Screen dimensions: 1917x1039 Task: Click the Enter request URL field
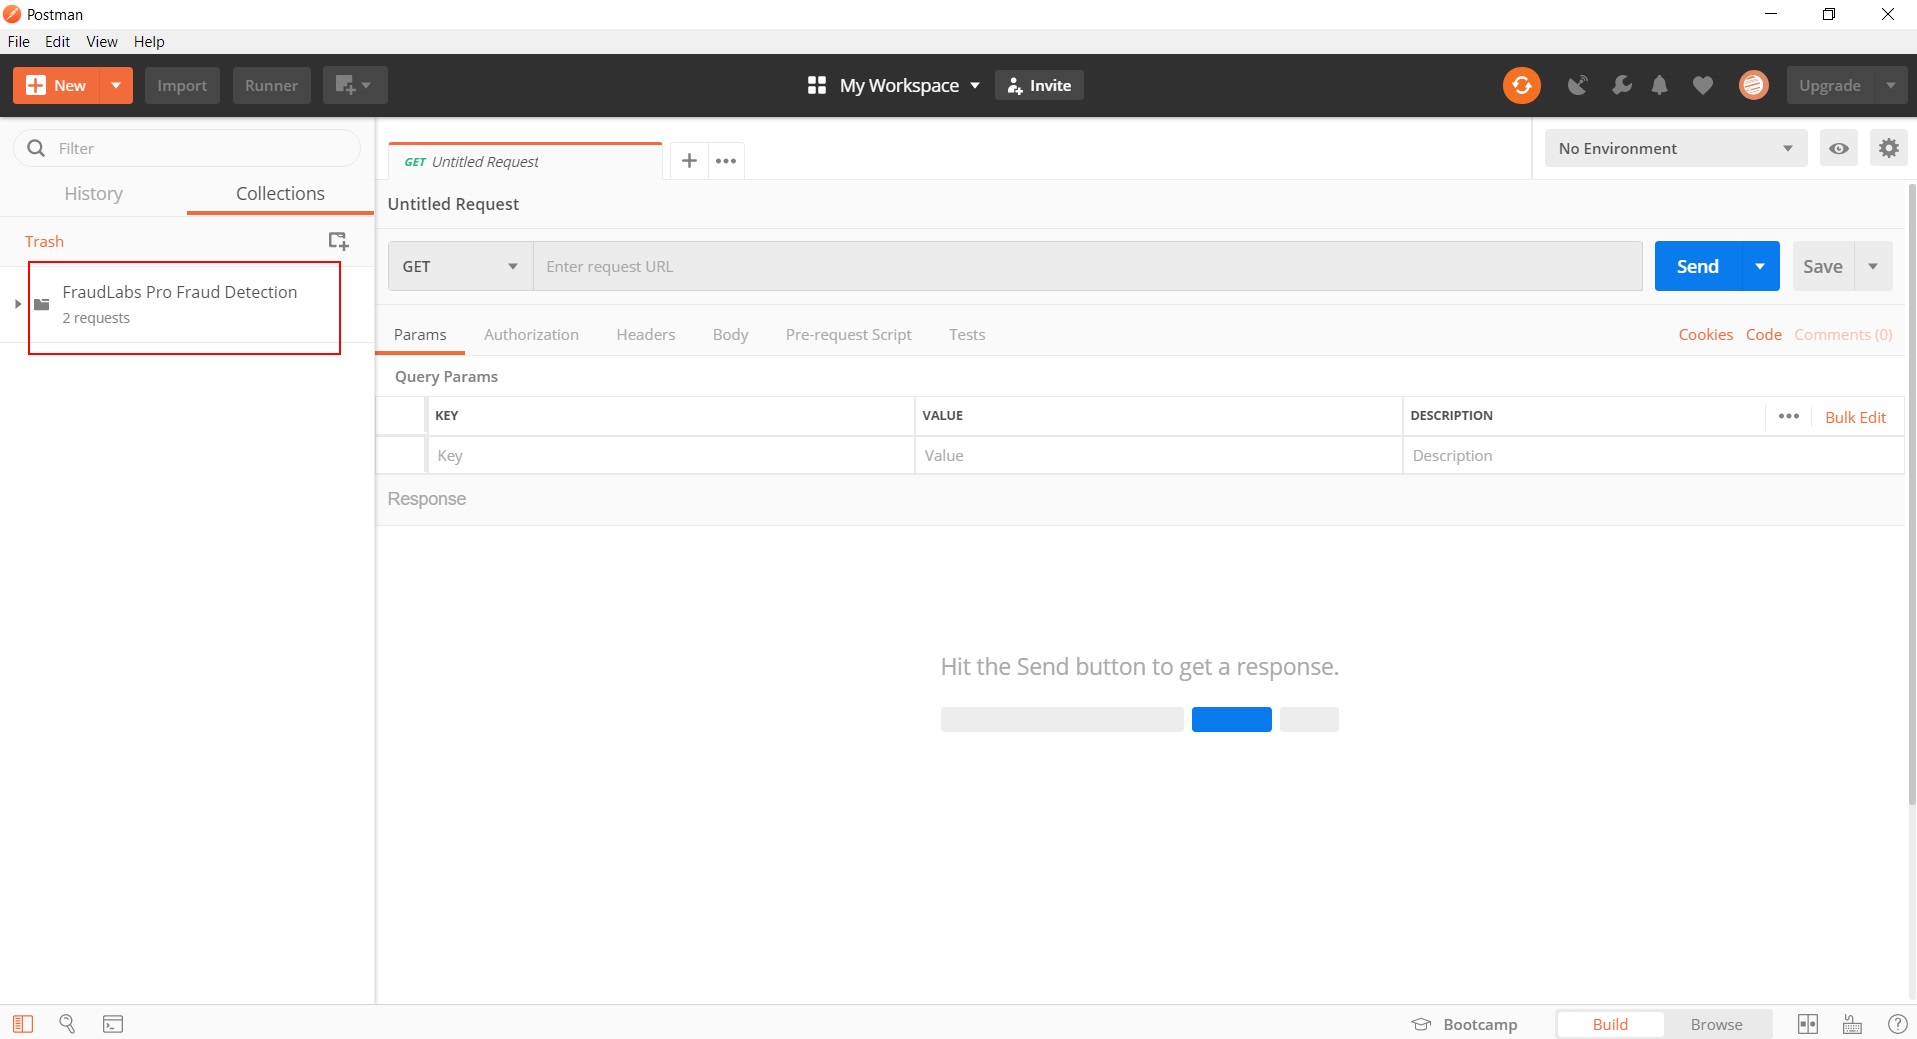coord(1087,266)
